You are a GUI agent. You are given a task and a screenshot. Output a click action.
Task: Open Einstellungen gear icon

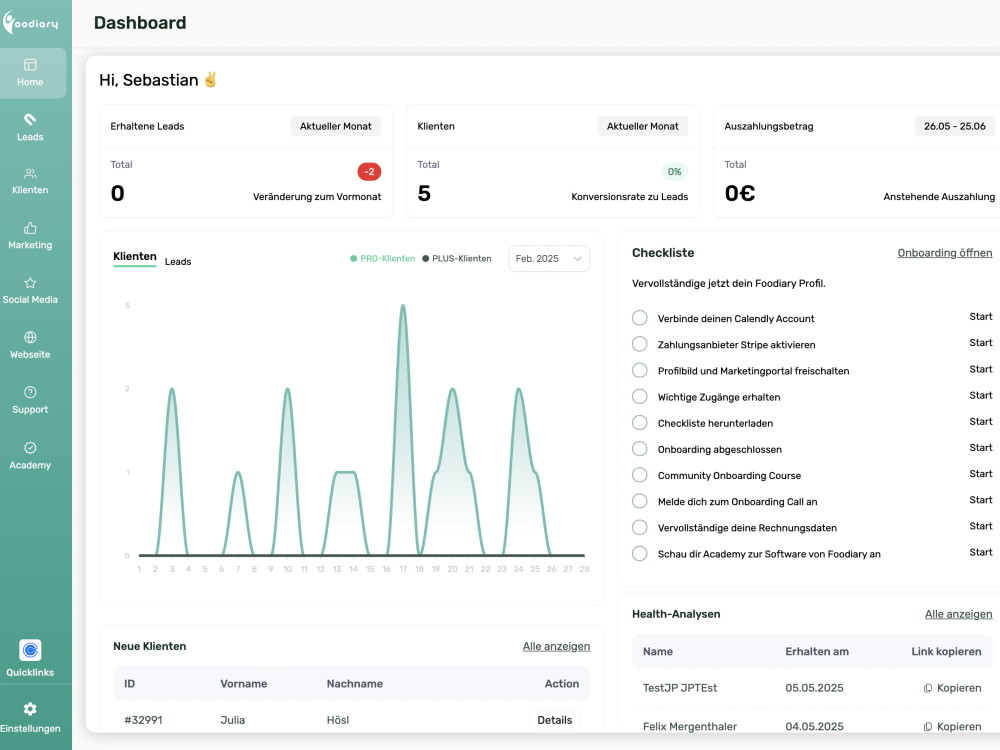[30, 709]
